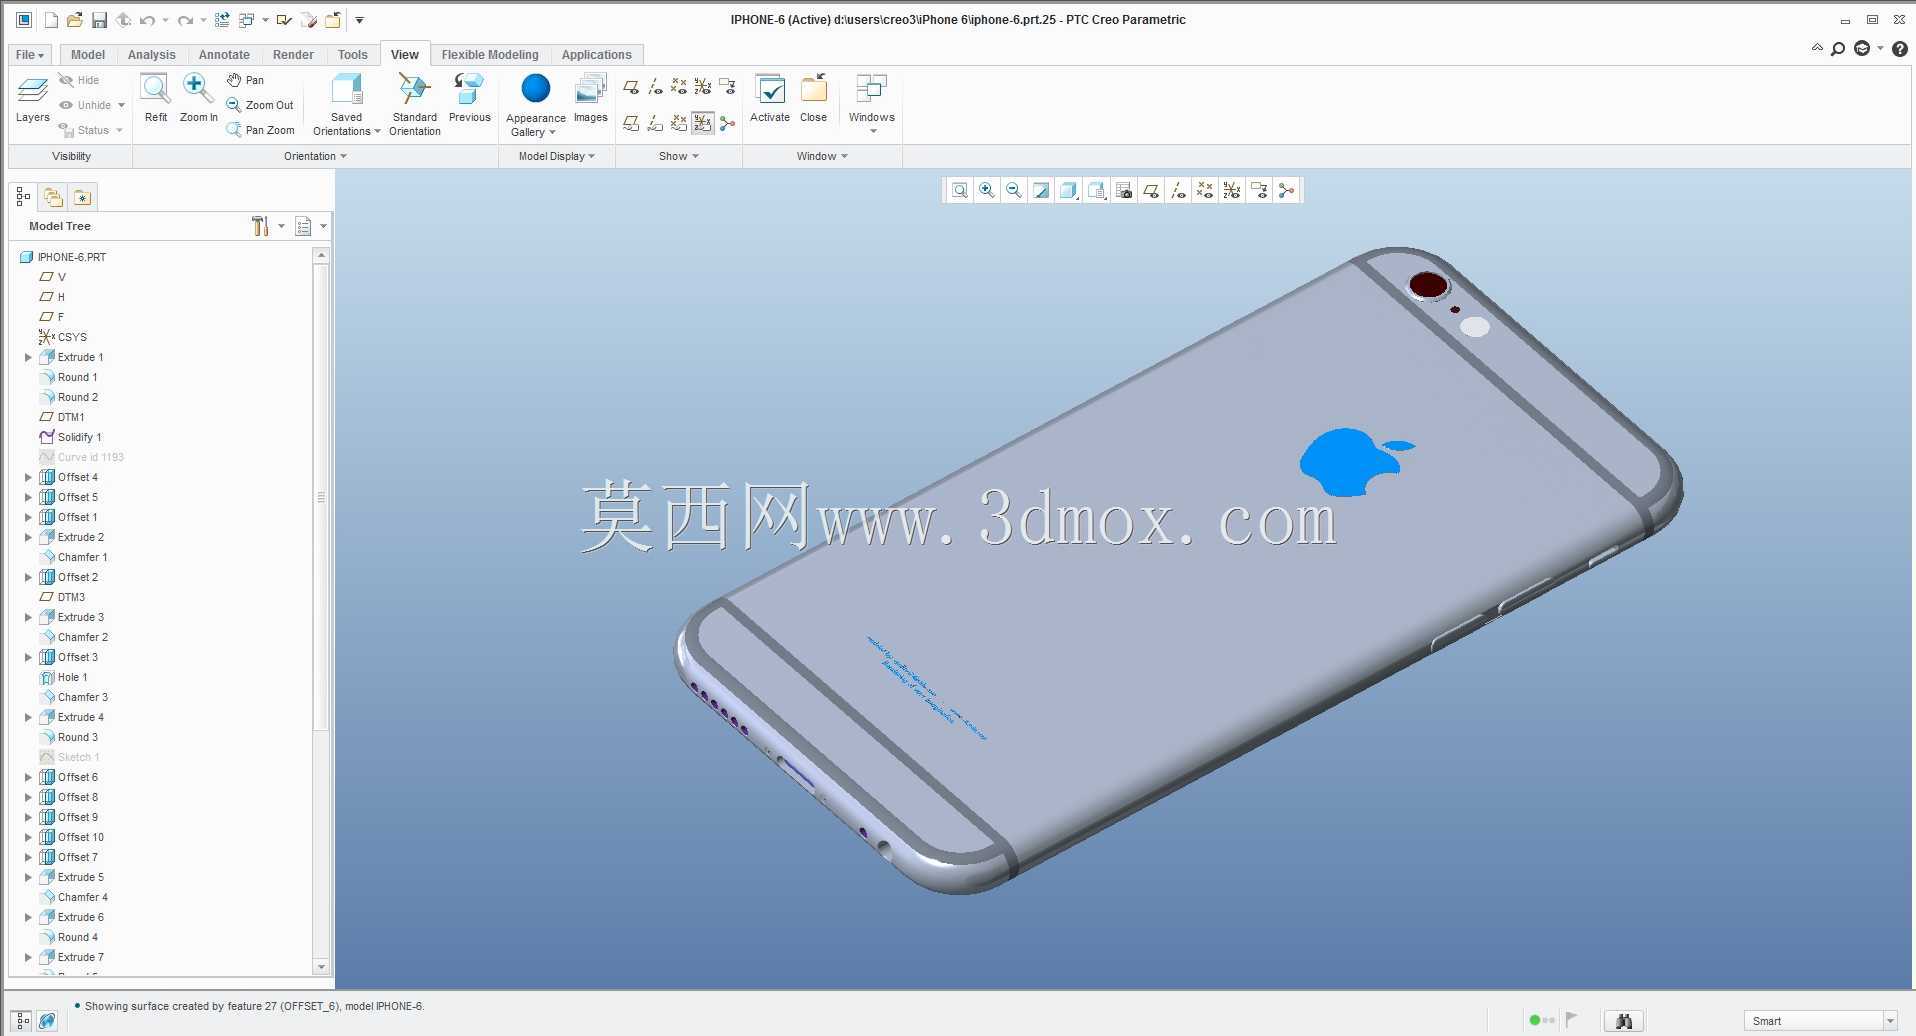Viewport: 1916px width, 1036px height.
Task: Open the favorites navigator tab with star
Action: [x=82, y=197]
